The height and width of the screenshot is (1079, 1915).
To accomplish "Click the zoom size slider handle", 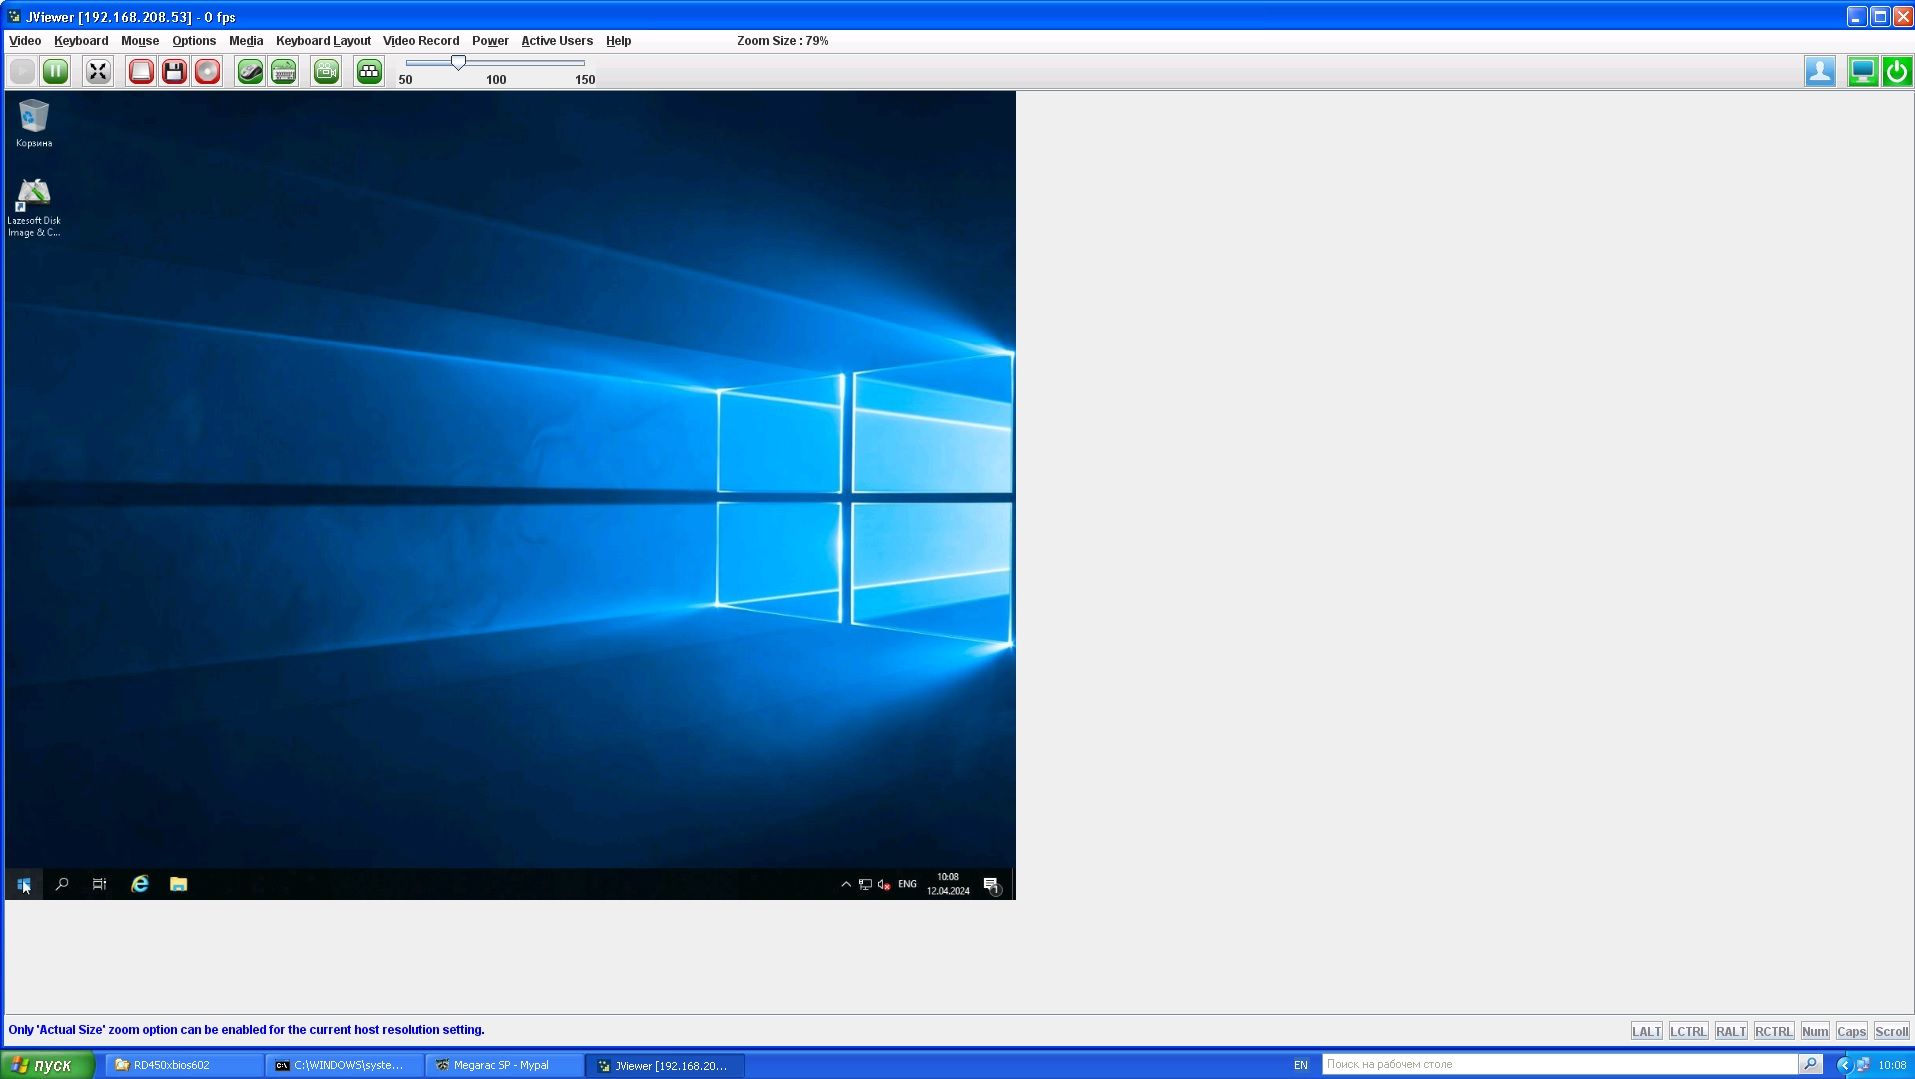I will tap(458, 63).
